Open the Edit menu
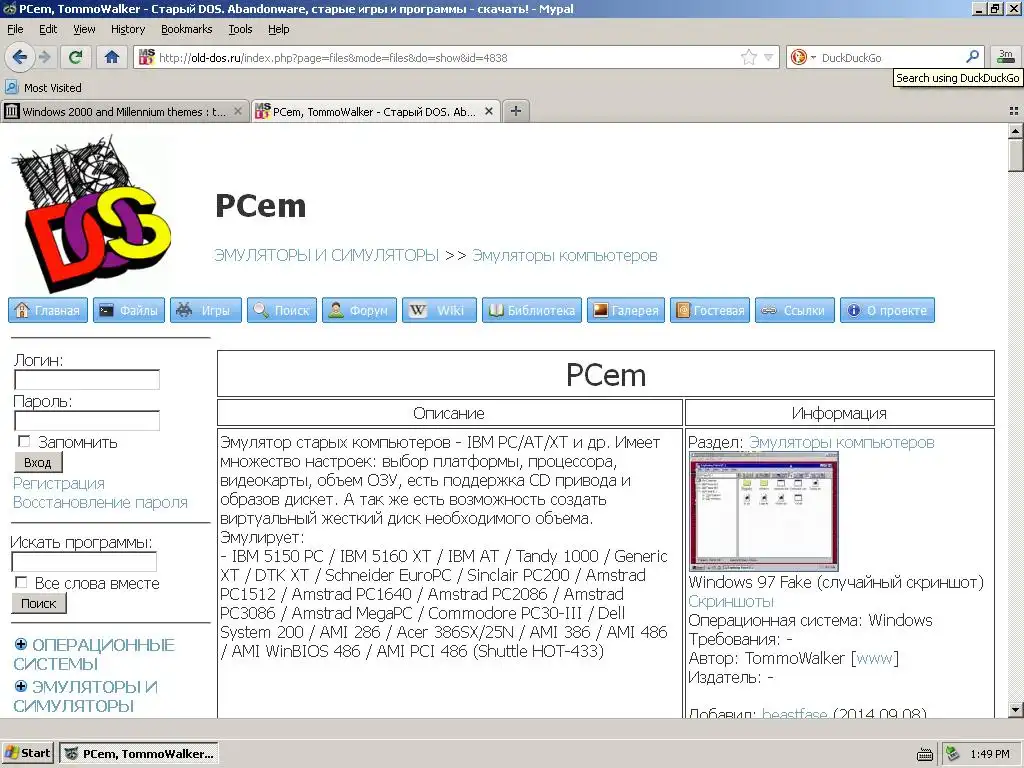The width and height of the screenshot is (1024, 768). pyautogui.click(x=48, y=29)
